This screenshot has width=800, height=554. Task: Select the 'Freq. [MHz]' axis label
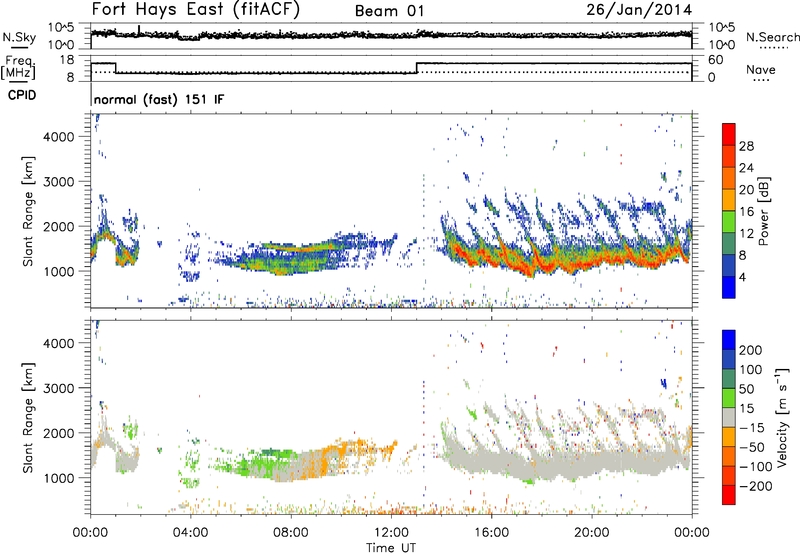click(18, 68)
